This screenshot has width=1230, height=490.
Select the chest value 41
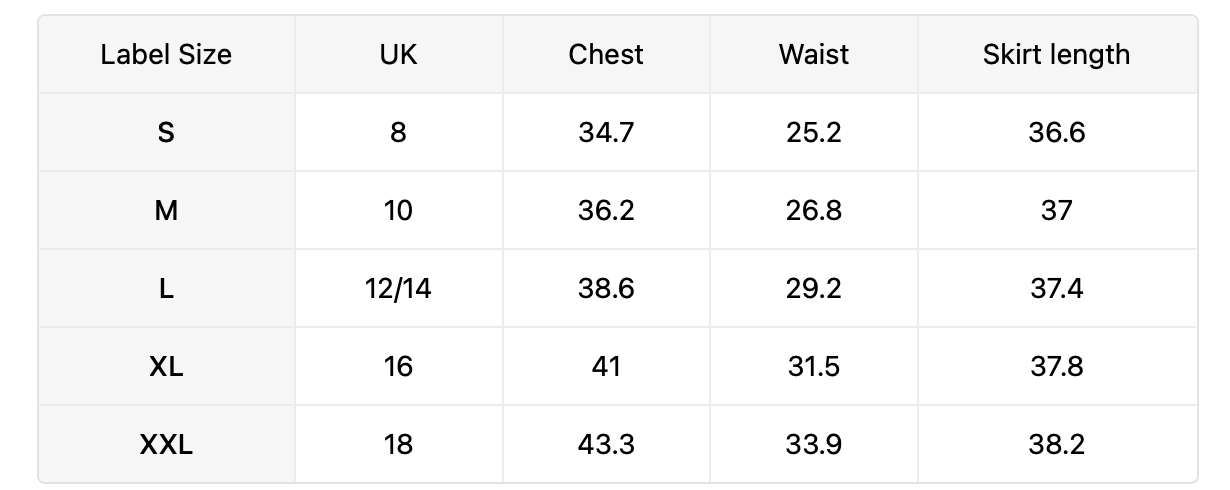[x=606, y=366]
